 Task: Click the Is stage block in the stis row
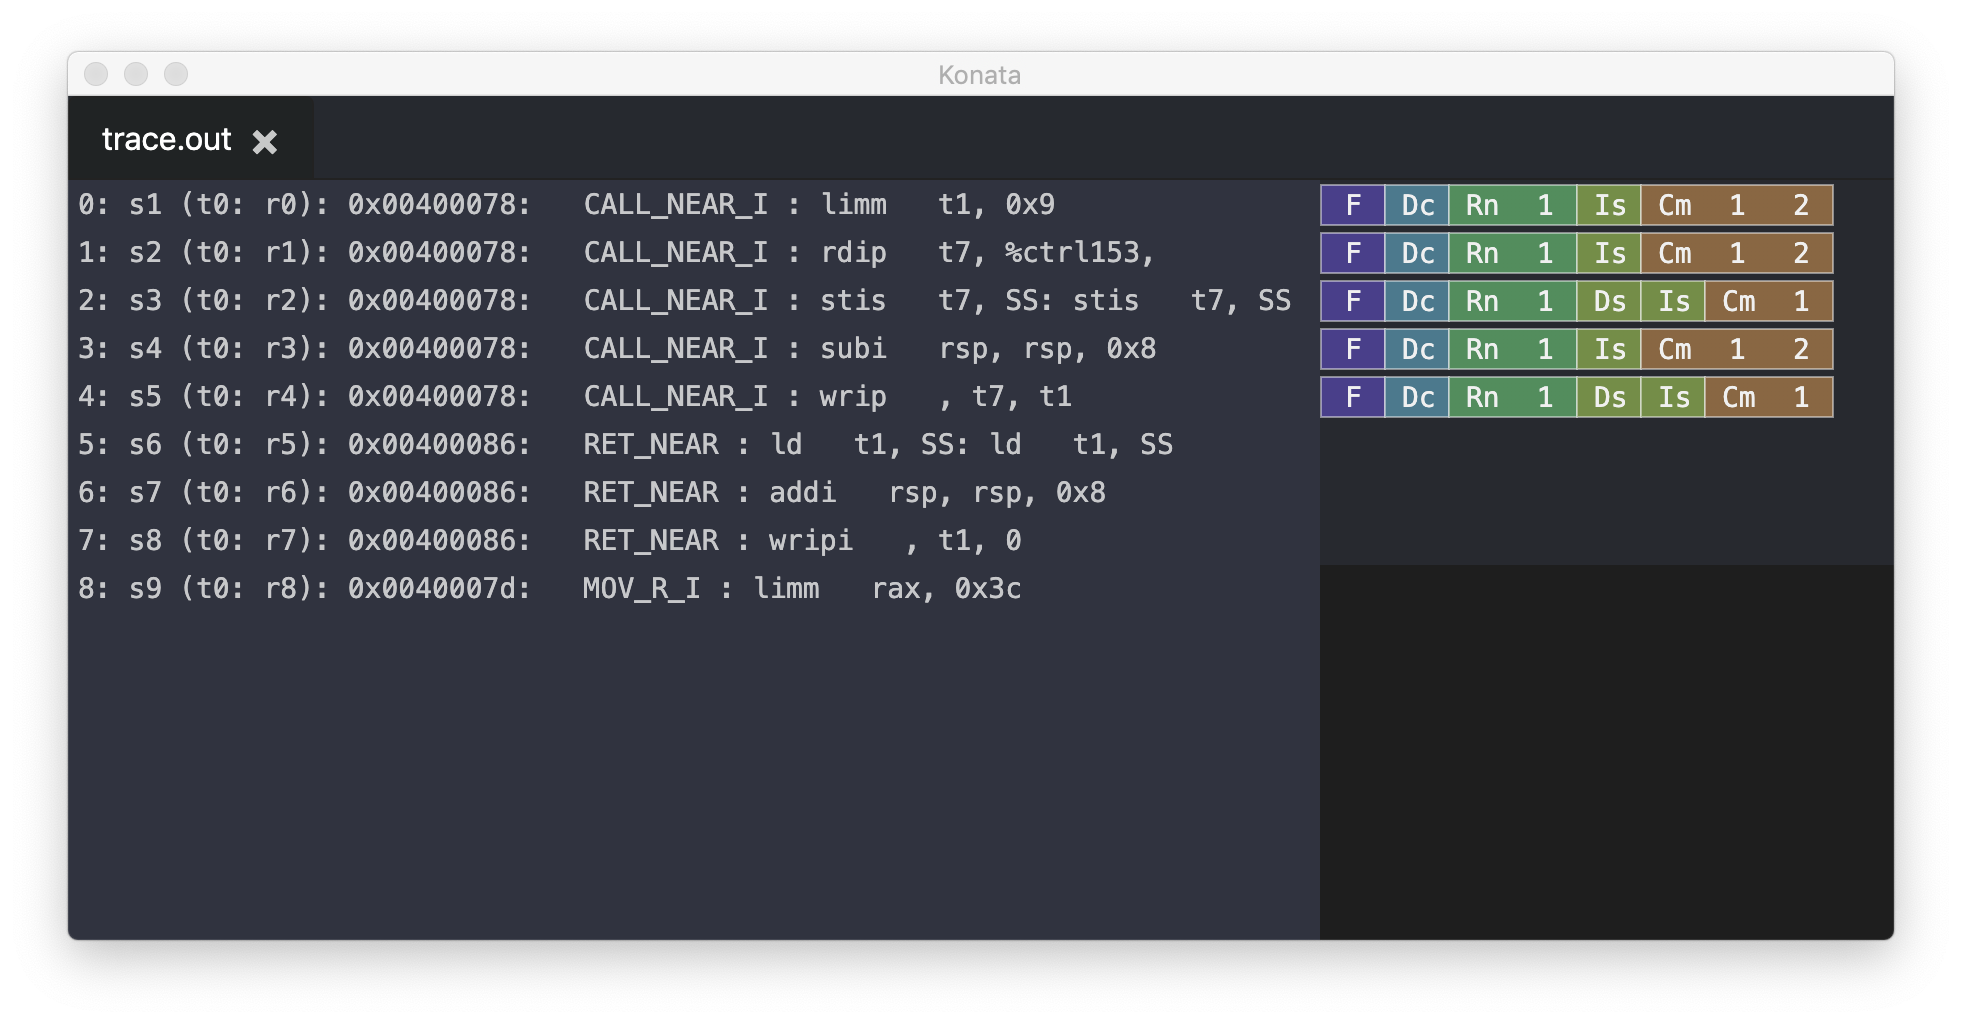[1673, 301]
